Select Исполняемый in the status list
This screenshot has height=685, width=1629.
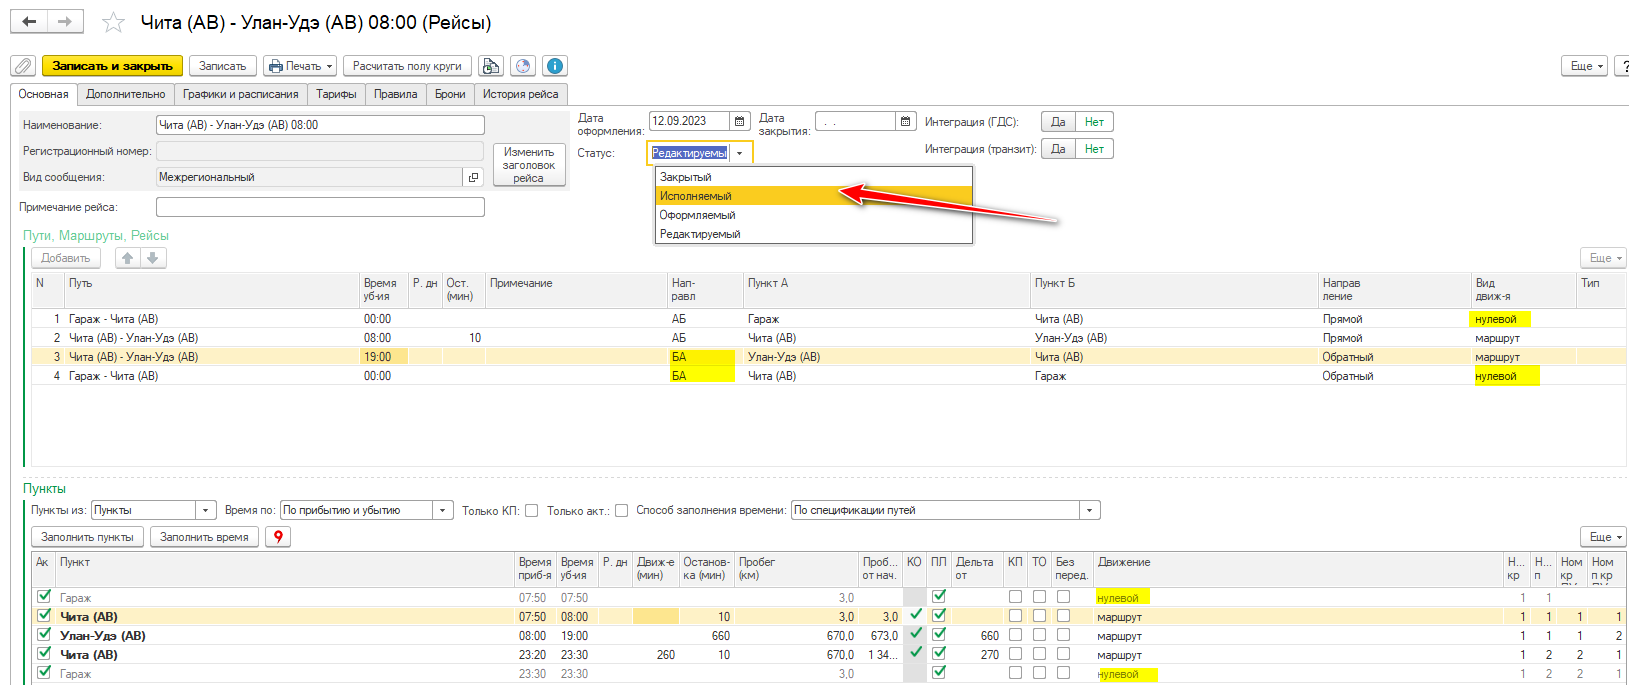(696, 196)
